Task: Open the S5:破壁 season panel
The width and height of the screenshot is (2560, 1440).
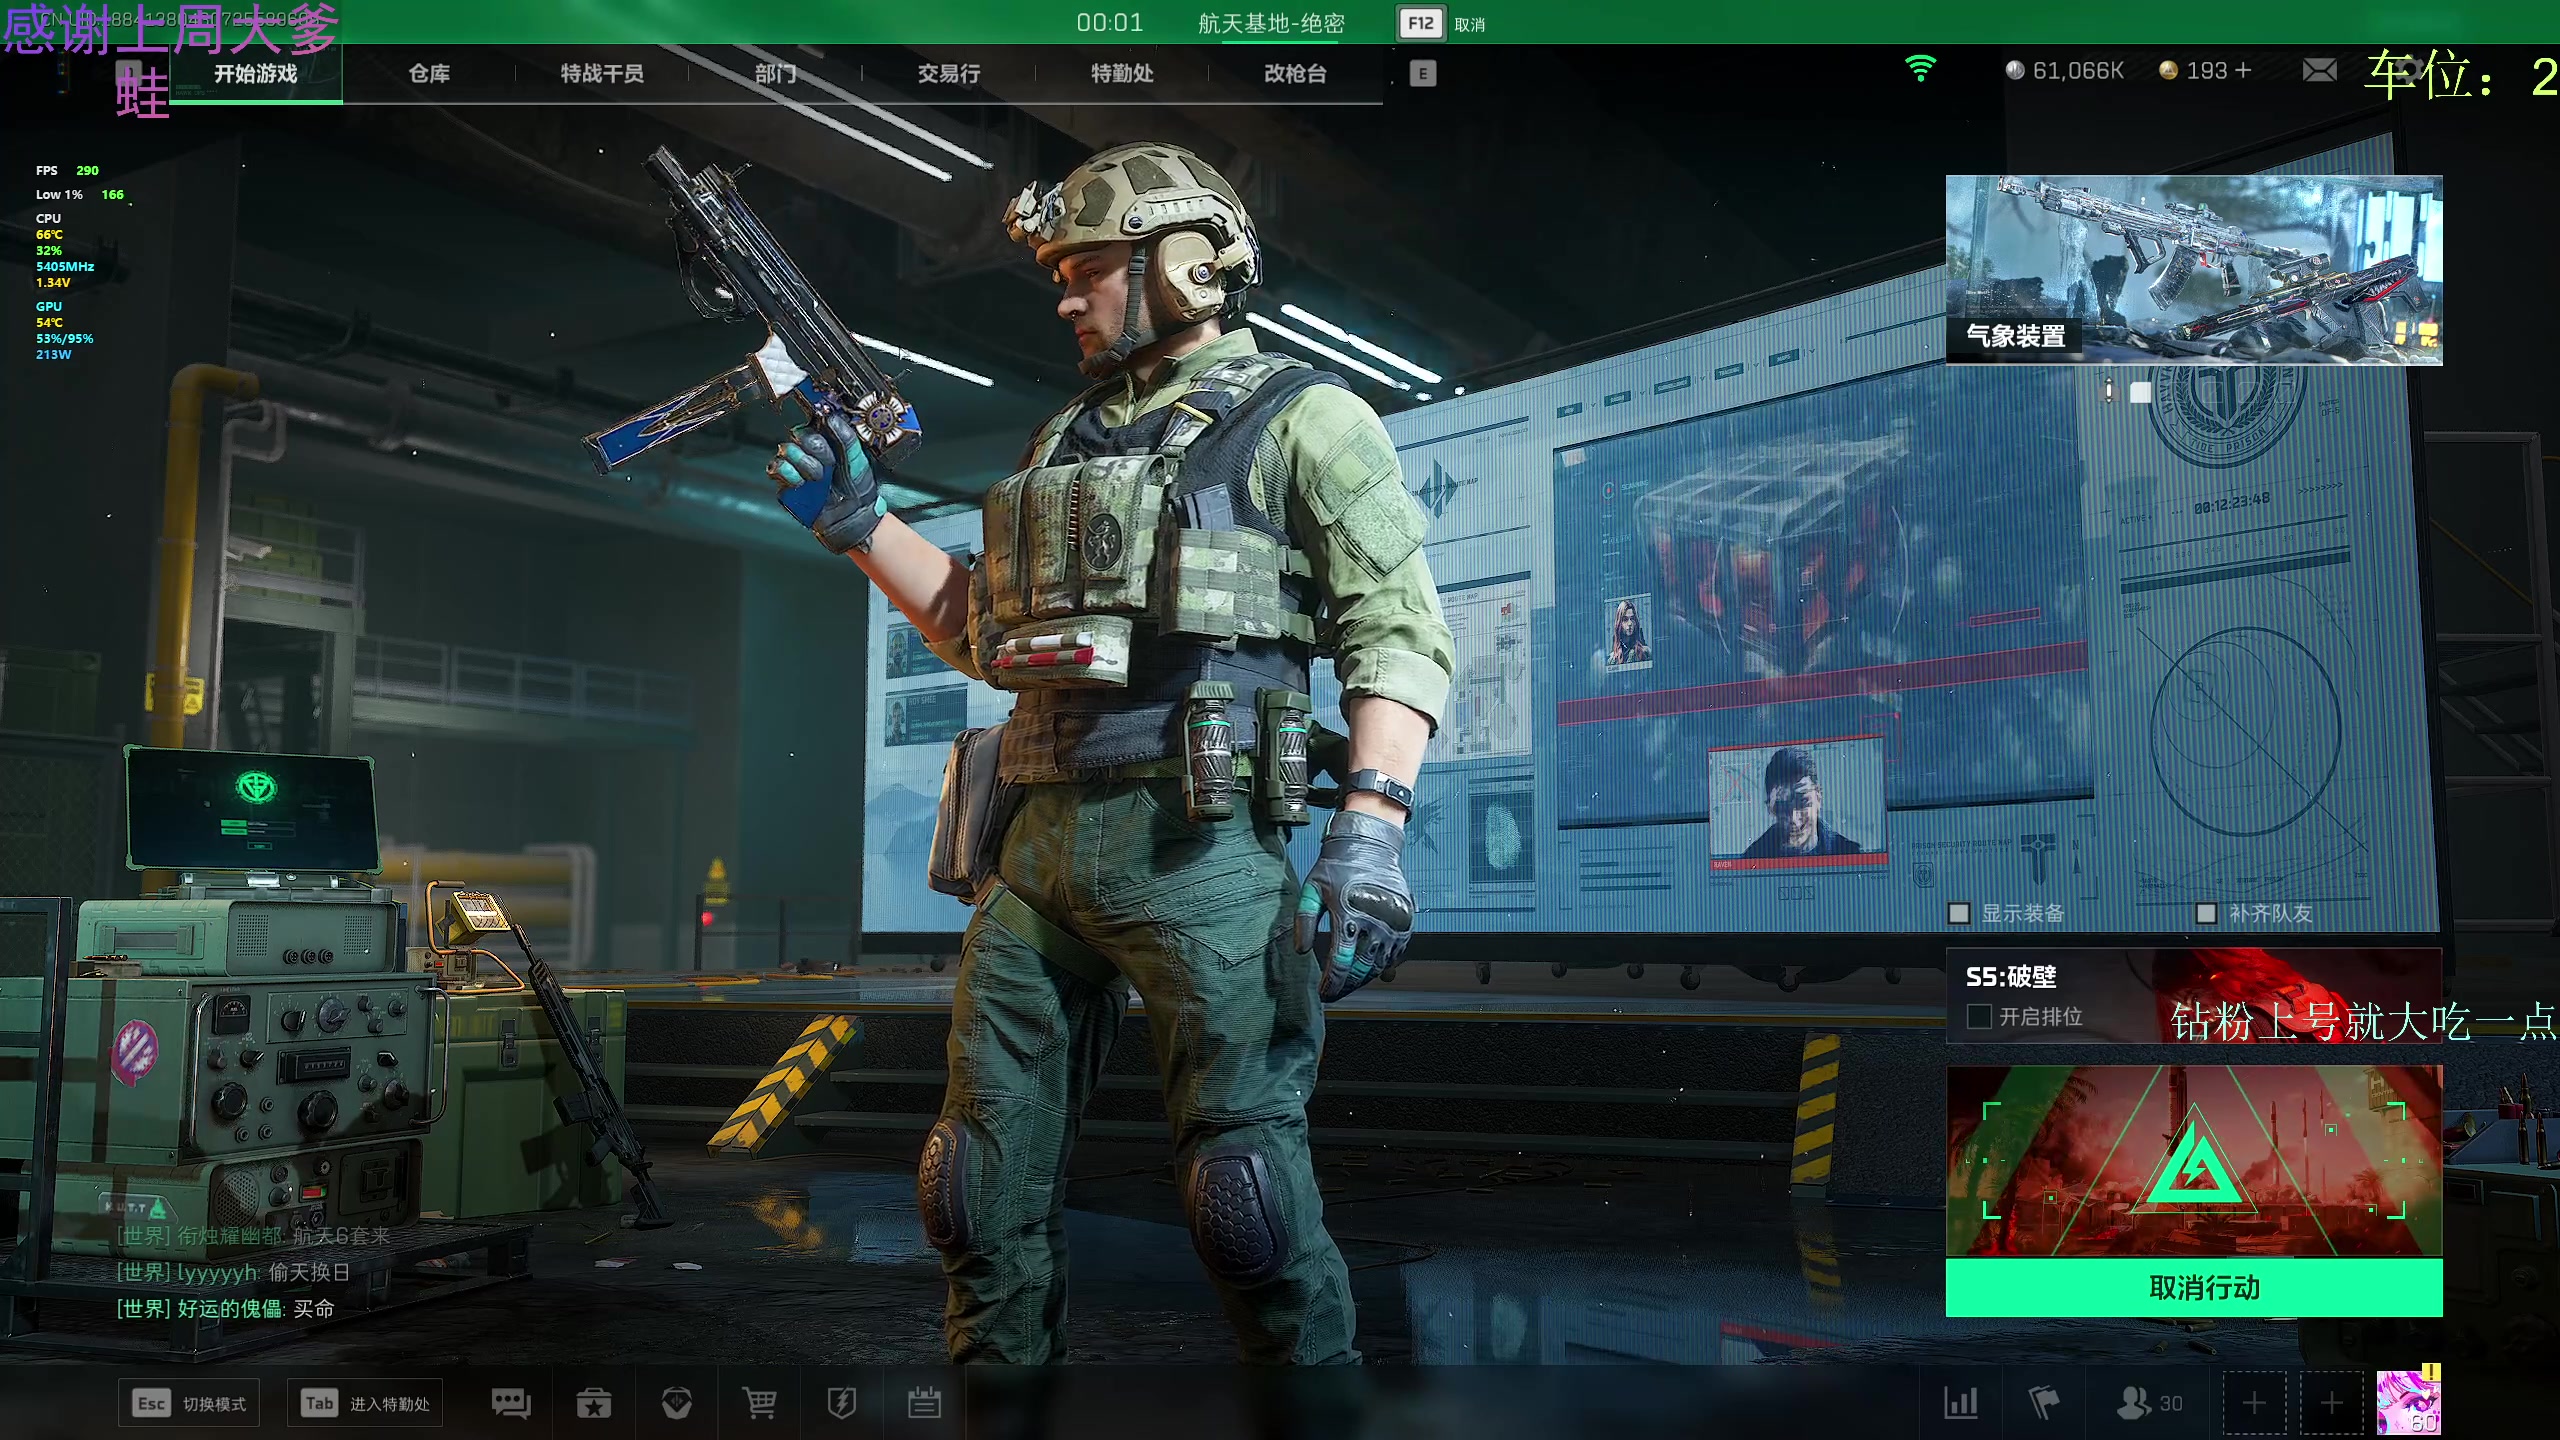Action: pyautogui.click(x=2194, y=996)
